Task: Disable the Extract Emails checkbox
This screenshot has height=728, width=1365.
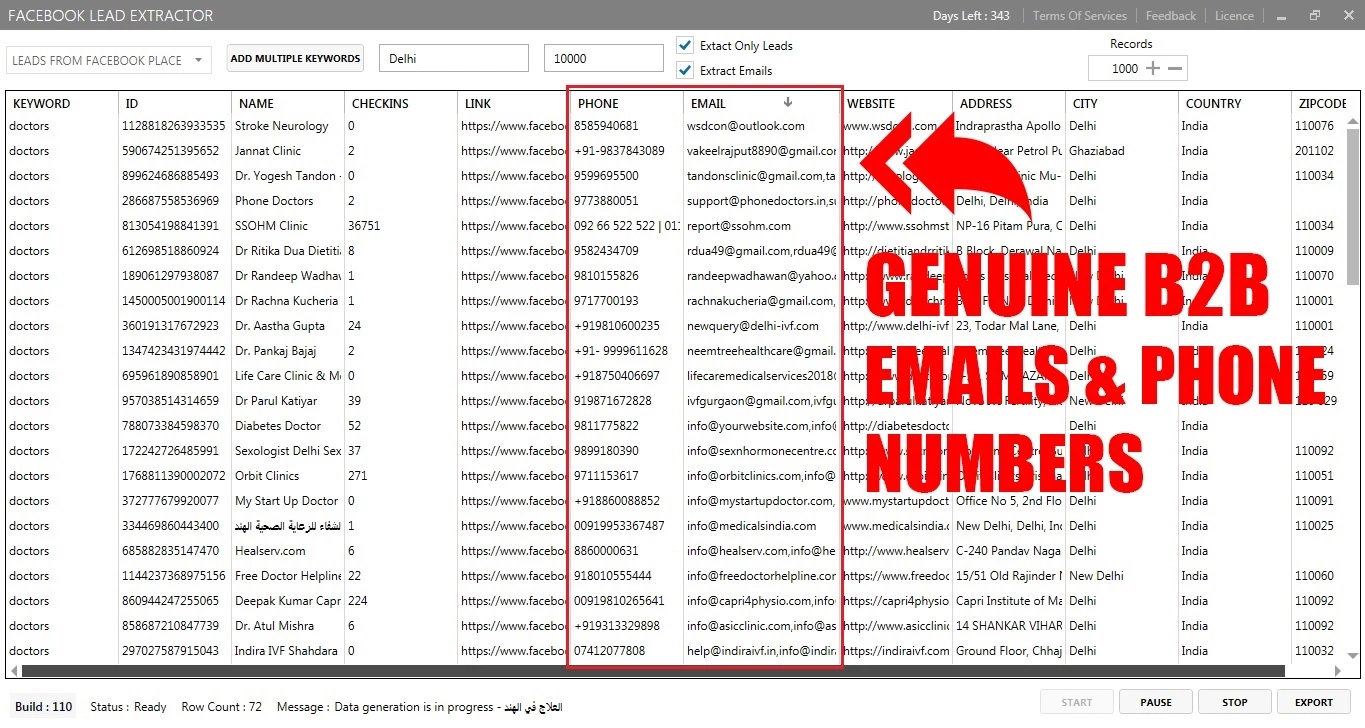Action: (685, 70)
